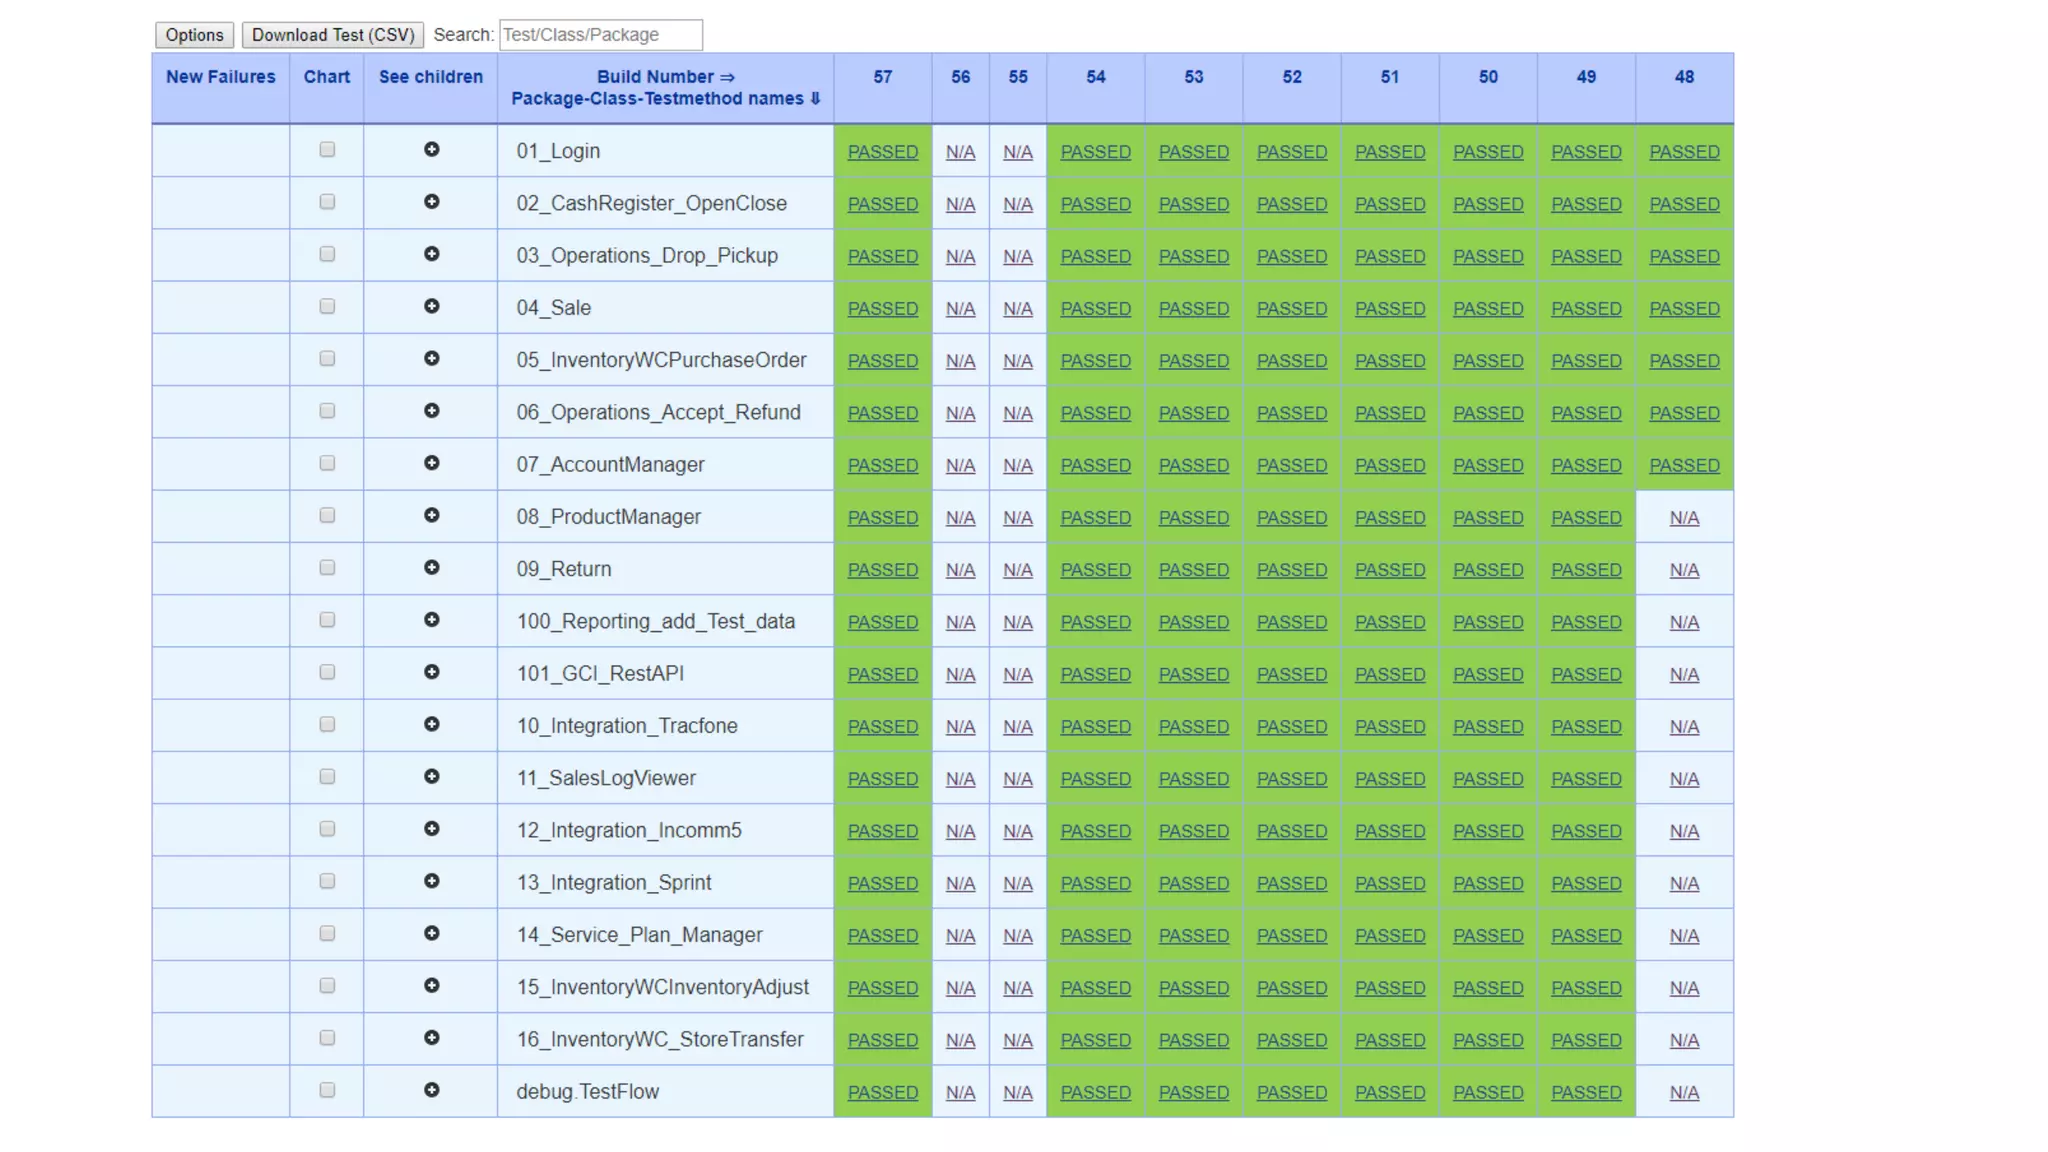Tick chart checkbox for 08_ProductManager
This screenshot has height=1152, width=2048.
point(327,516)
